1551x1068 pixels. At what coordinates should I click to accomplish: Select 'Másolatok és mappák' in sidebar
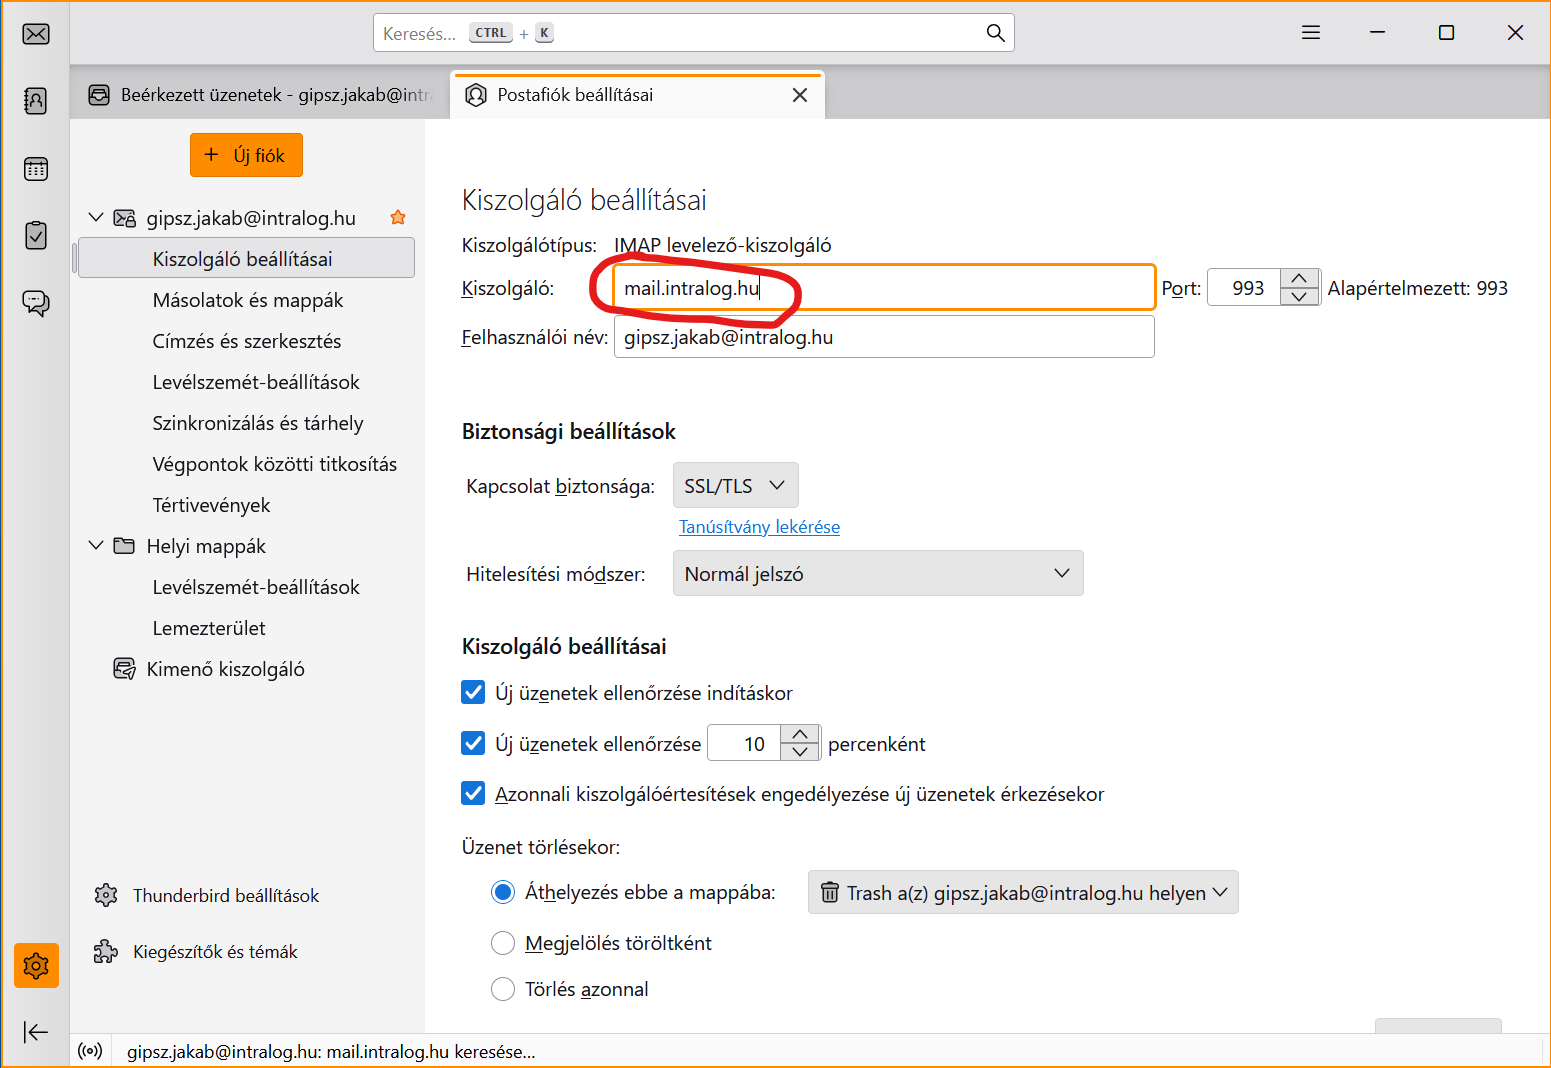click(247, 300)
